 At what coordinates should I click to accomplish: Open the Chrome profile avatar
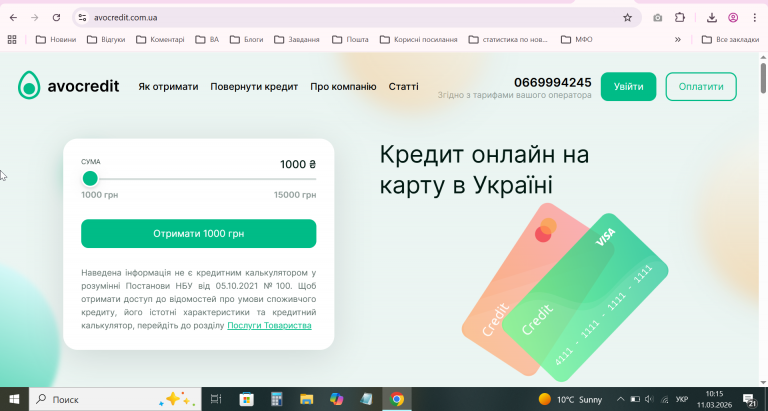pos(733,18)
